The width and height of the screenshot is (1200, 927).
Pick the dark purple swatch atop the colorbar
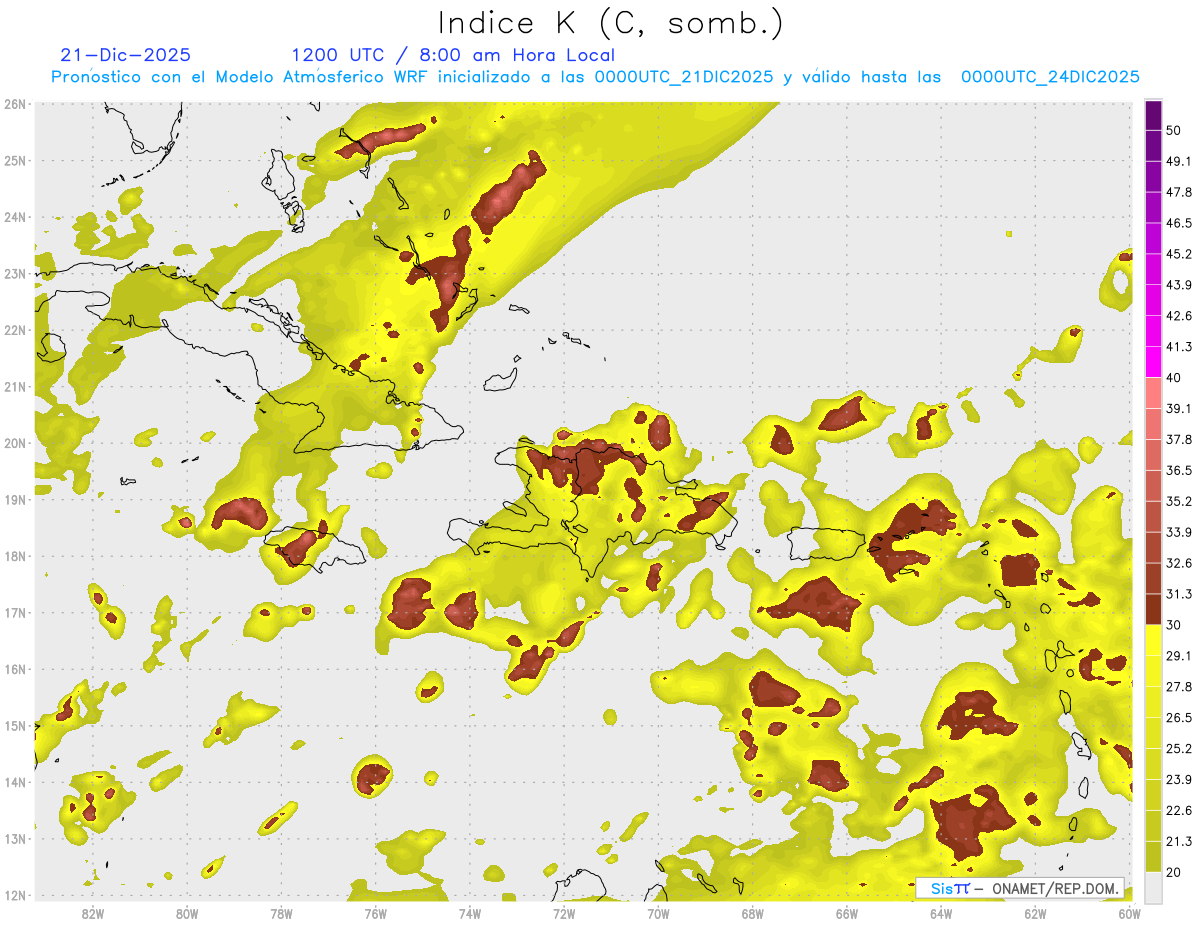pyautogui.click(x=1153, y=115)
